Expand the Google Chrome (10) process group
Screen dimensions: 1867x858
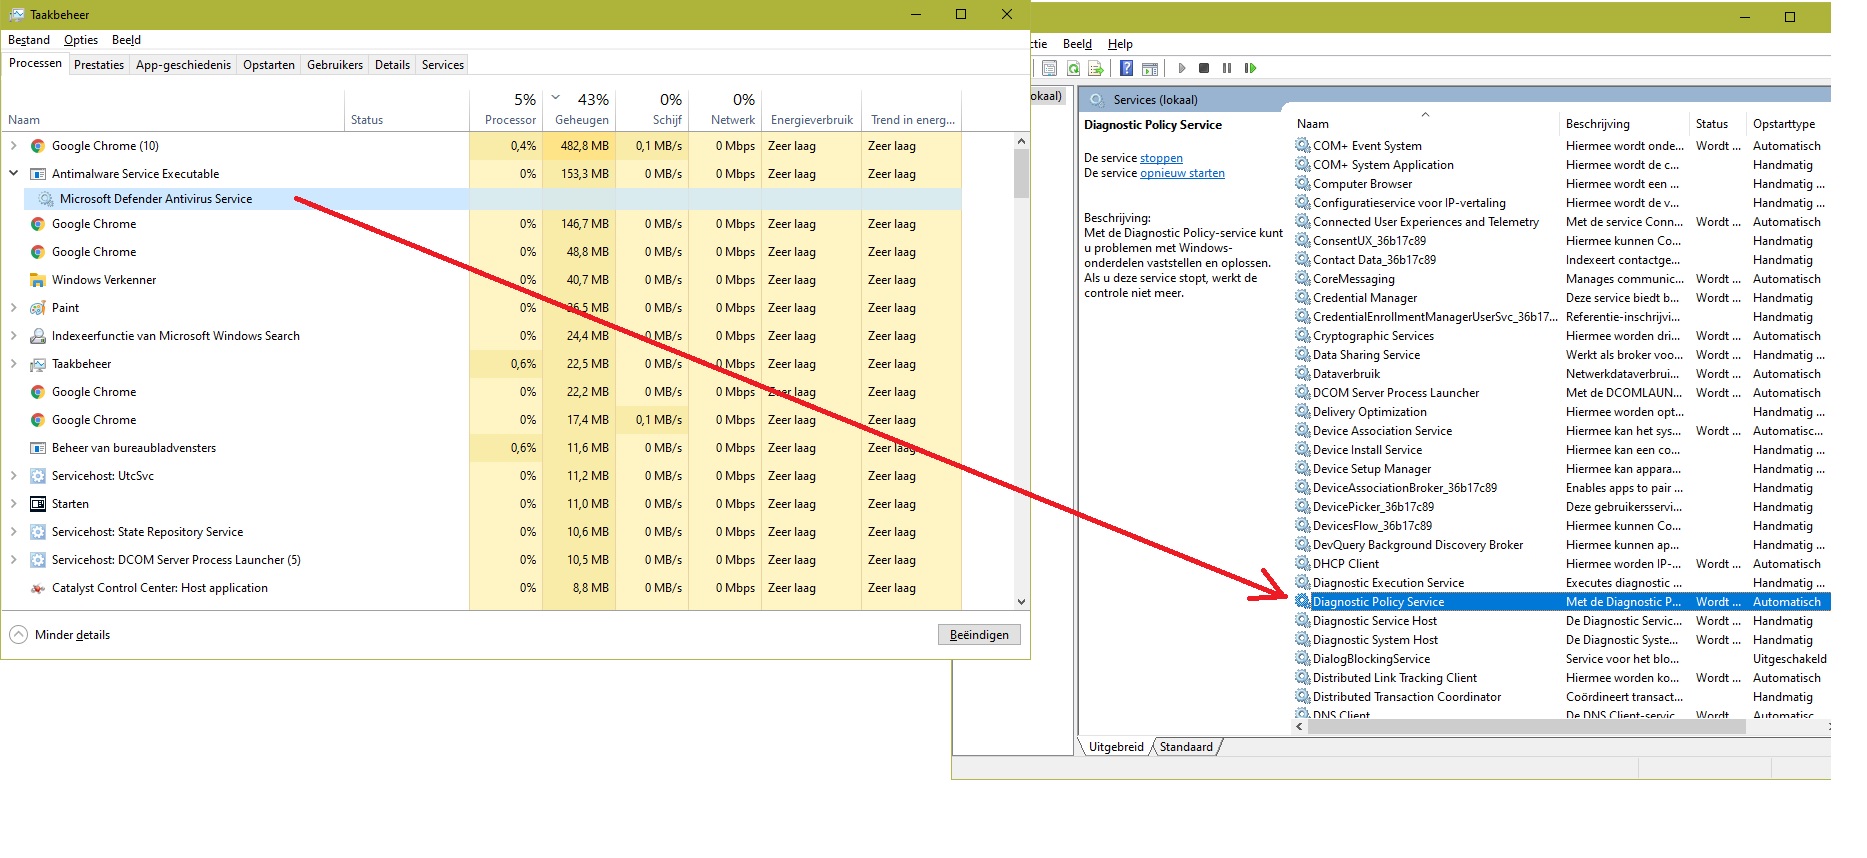[x=14, y=146]
